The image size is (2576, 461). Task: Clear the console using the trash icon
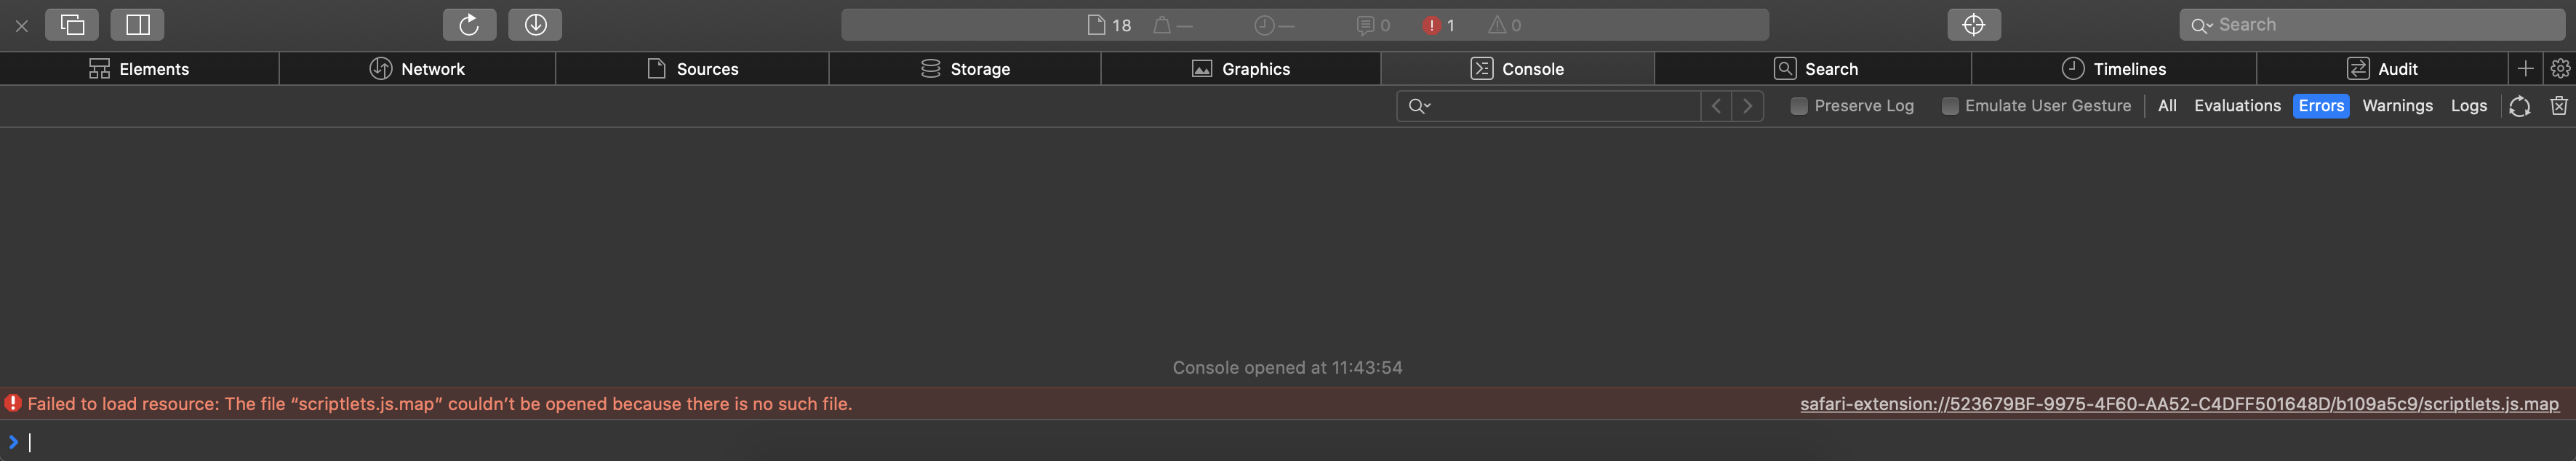[2561, 105]
